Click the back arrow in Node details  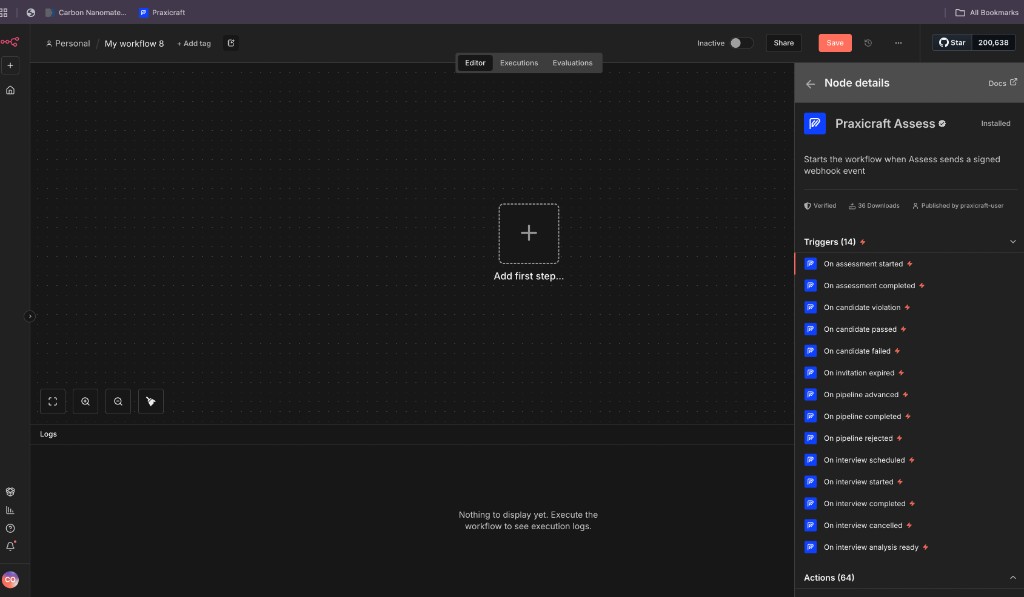coord(810,84)
